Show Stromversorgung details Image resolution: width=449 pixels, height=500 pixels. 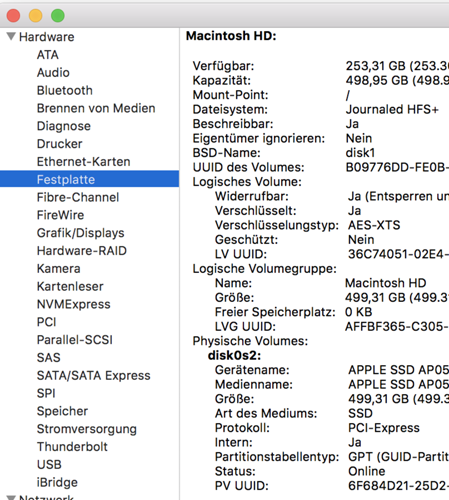(x=87, y=429)
